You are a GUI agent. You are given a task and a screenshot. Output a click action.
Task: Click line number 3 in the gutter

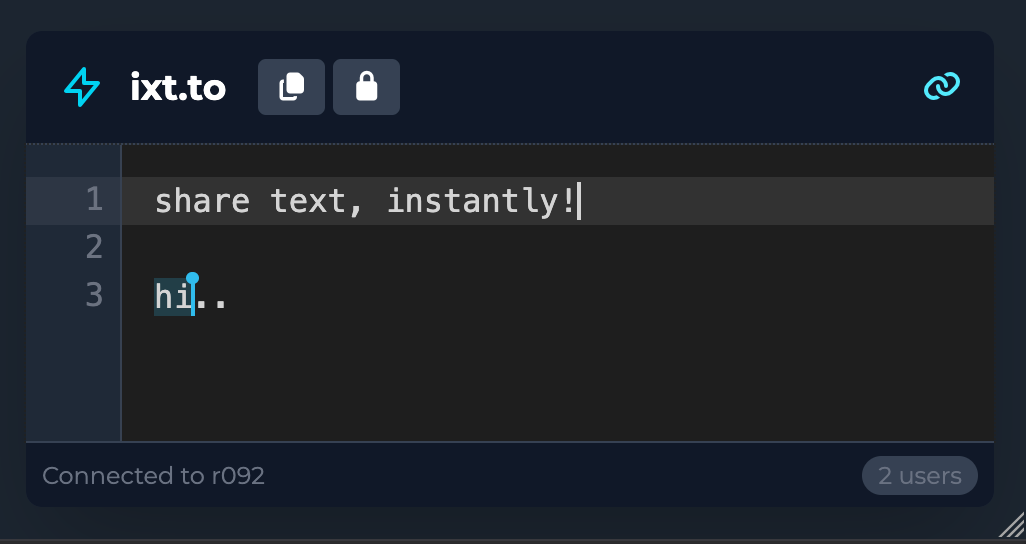click(94, 295)
